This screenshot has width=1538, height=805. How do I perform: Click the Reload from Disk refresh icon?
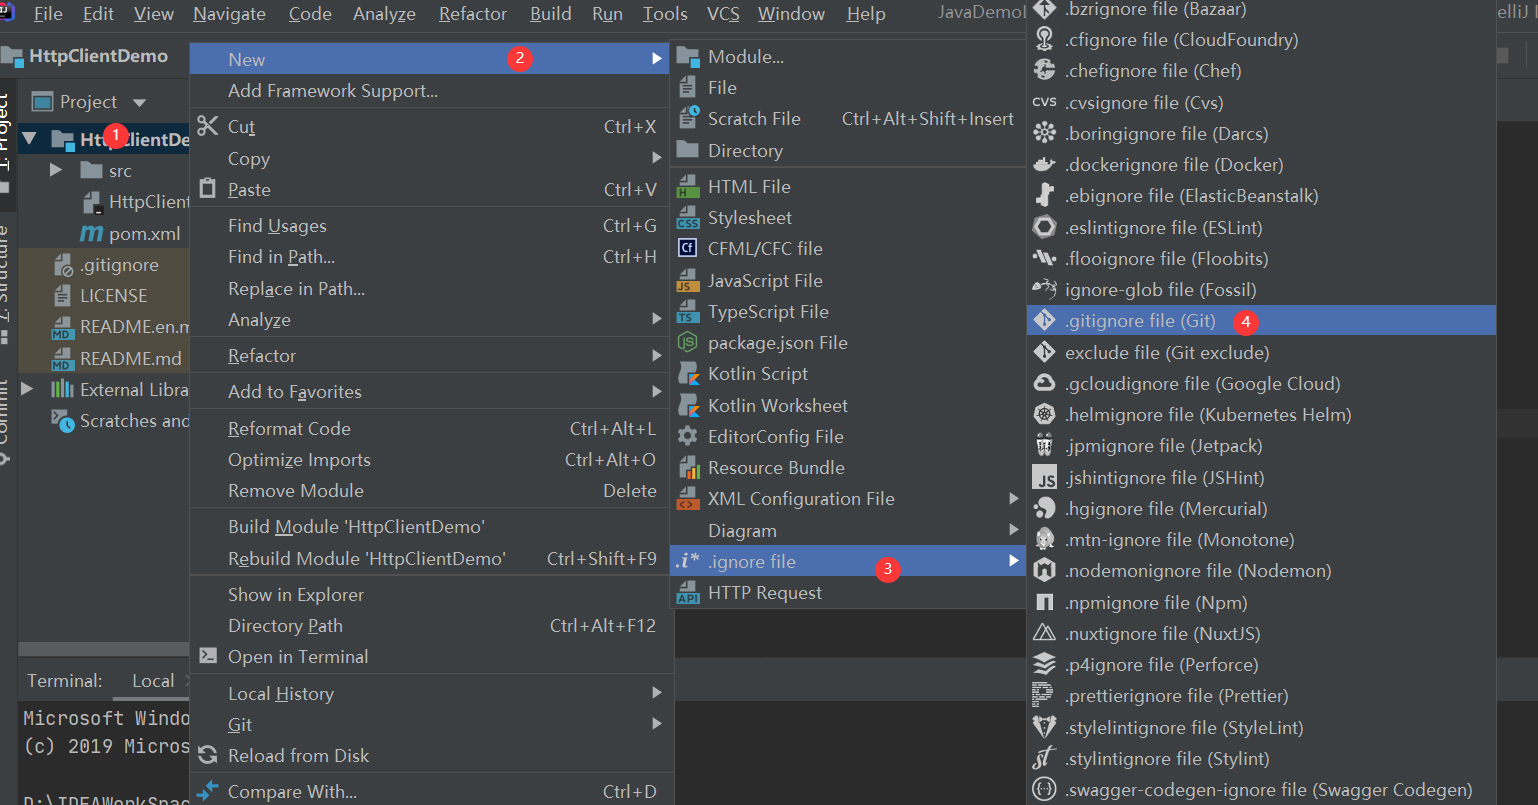tap(207, 755)
